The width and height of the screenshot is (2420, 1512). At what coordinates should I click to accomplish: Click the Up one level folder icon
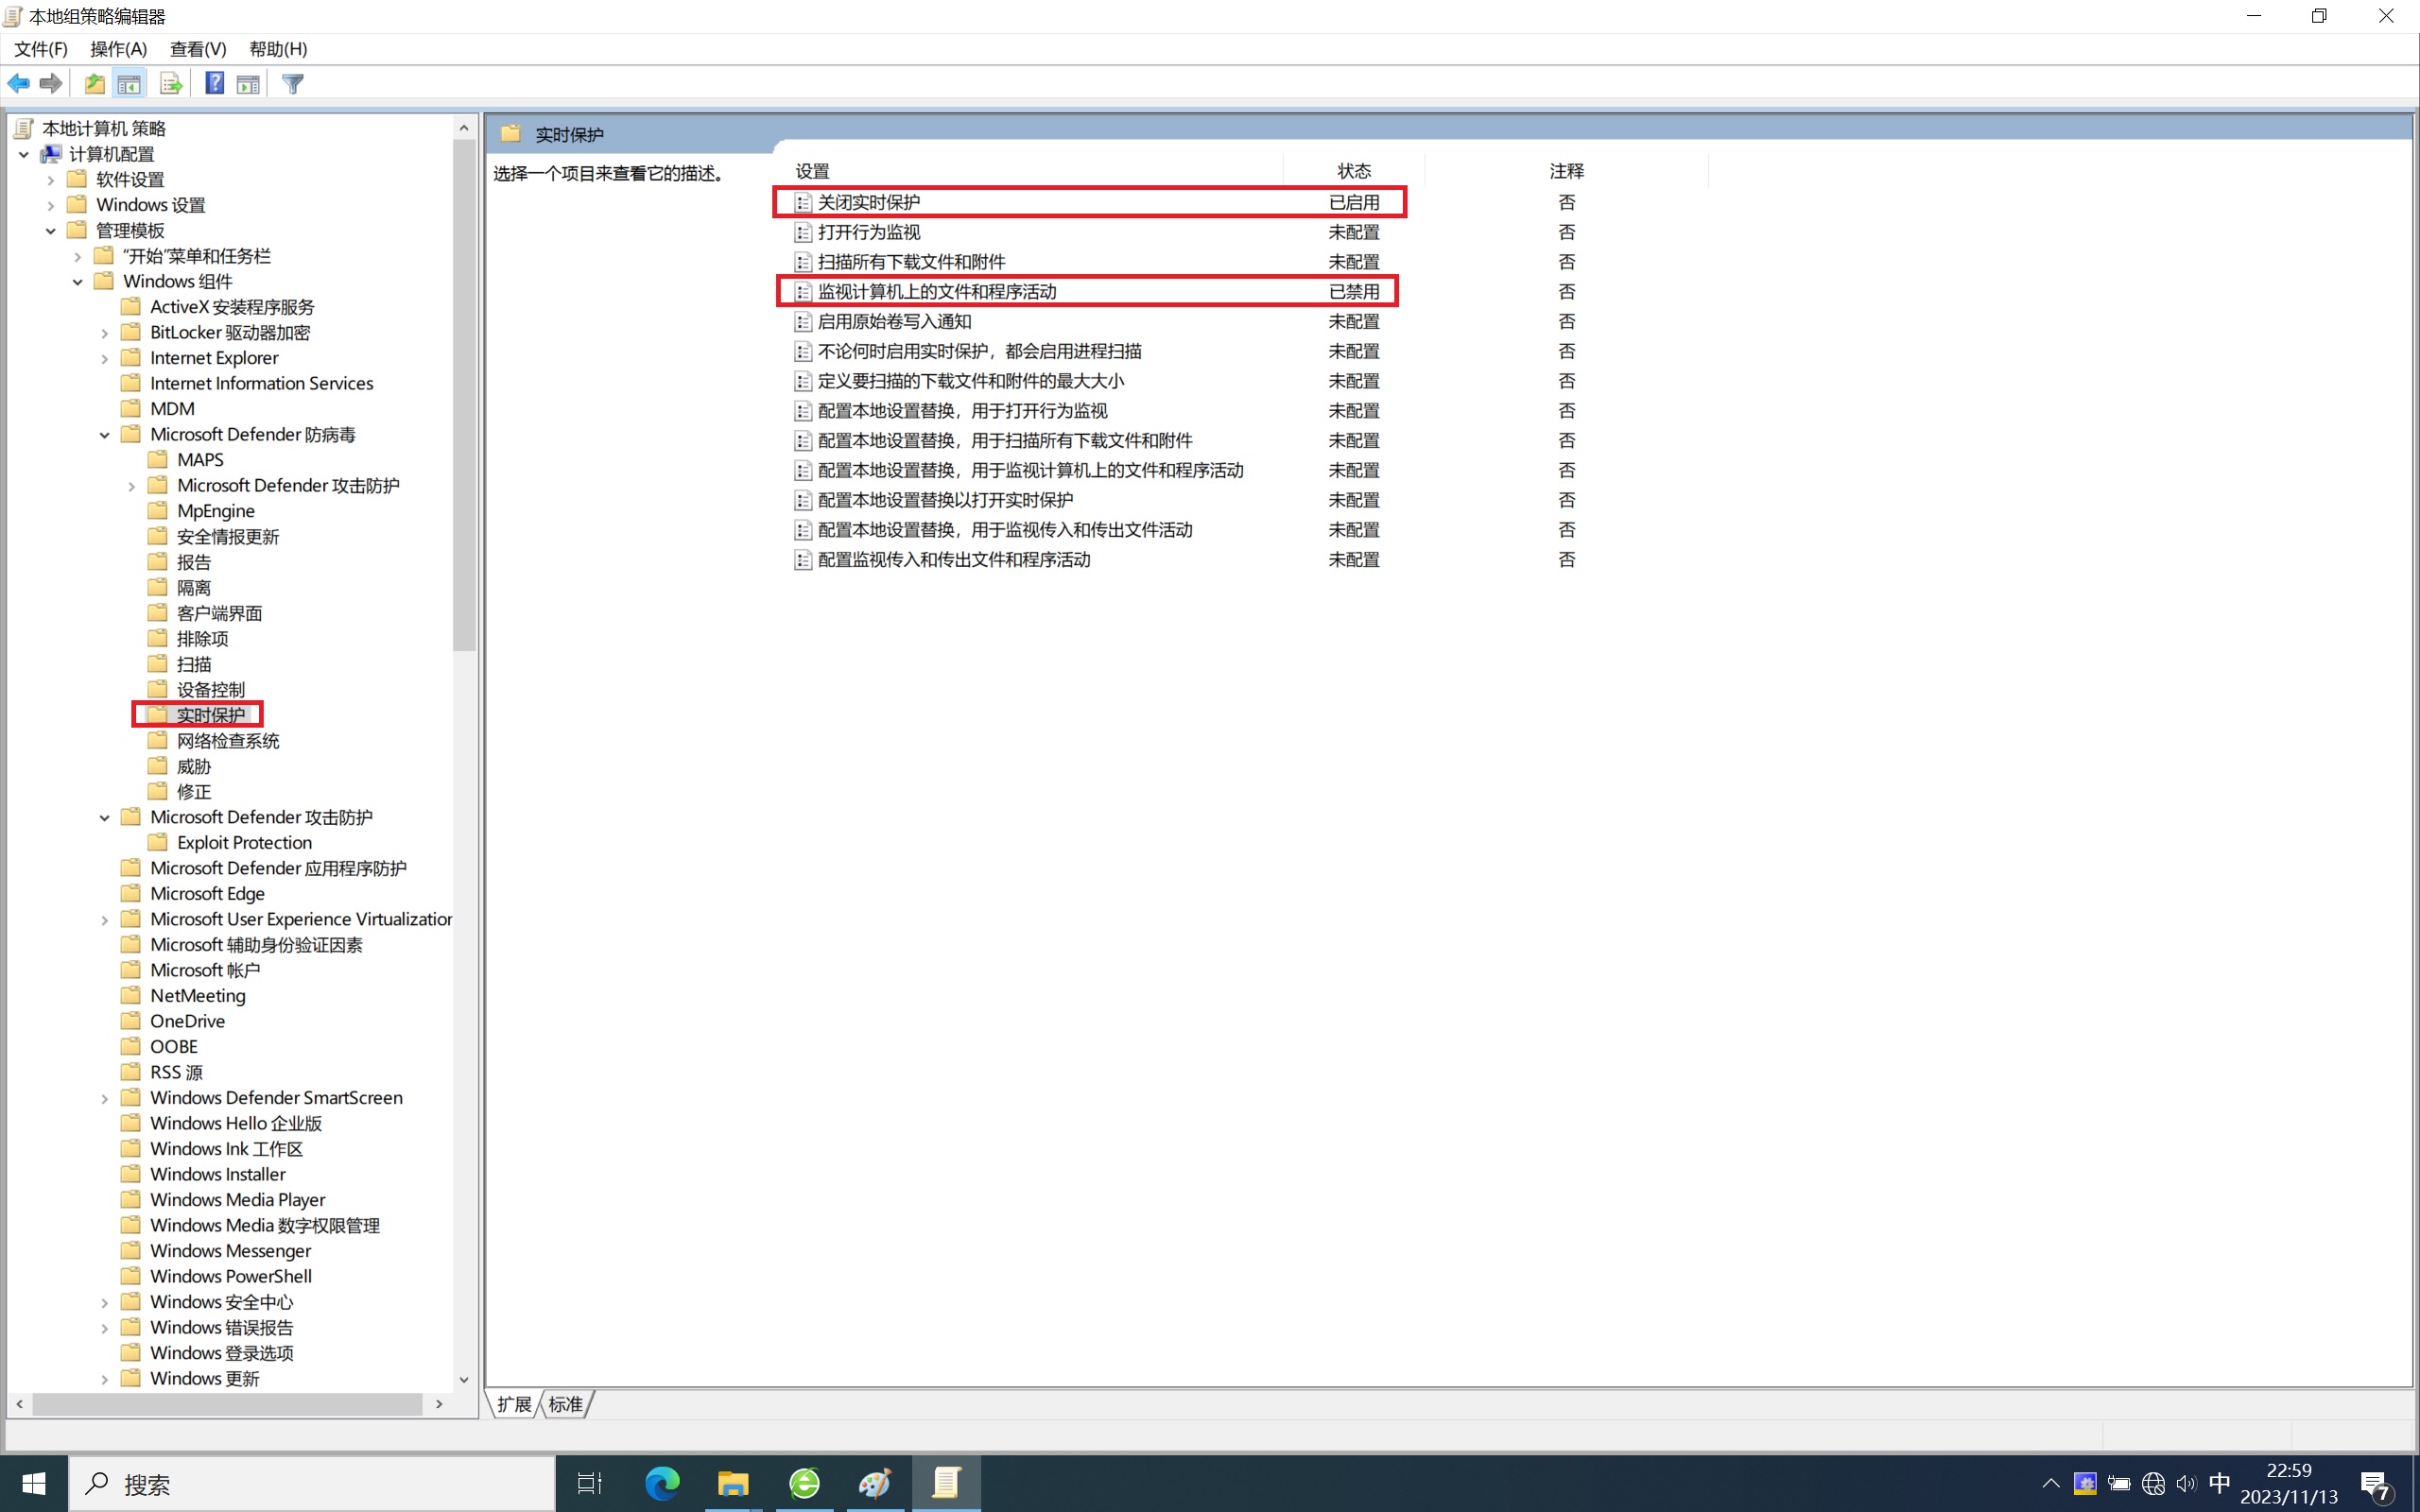(x=94, y=84)
